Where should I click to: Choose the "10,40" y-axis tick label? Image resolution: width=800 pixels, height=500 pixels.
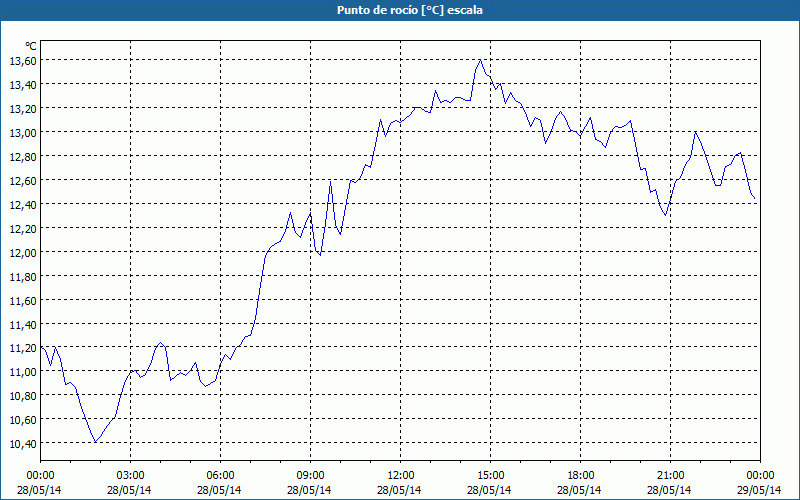pyautogui.click(x=23, y=443)
